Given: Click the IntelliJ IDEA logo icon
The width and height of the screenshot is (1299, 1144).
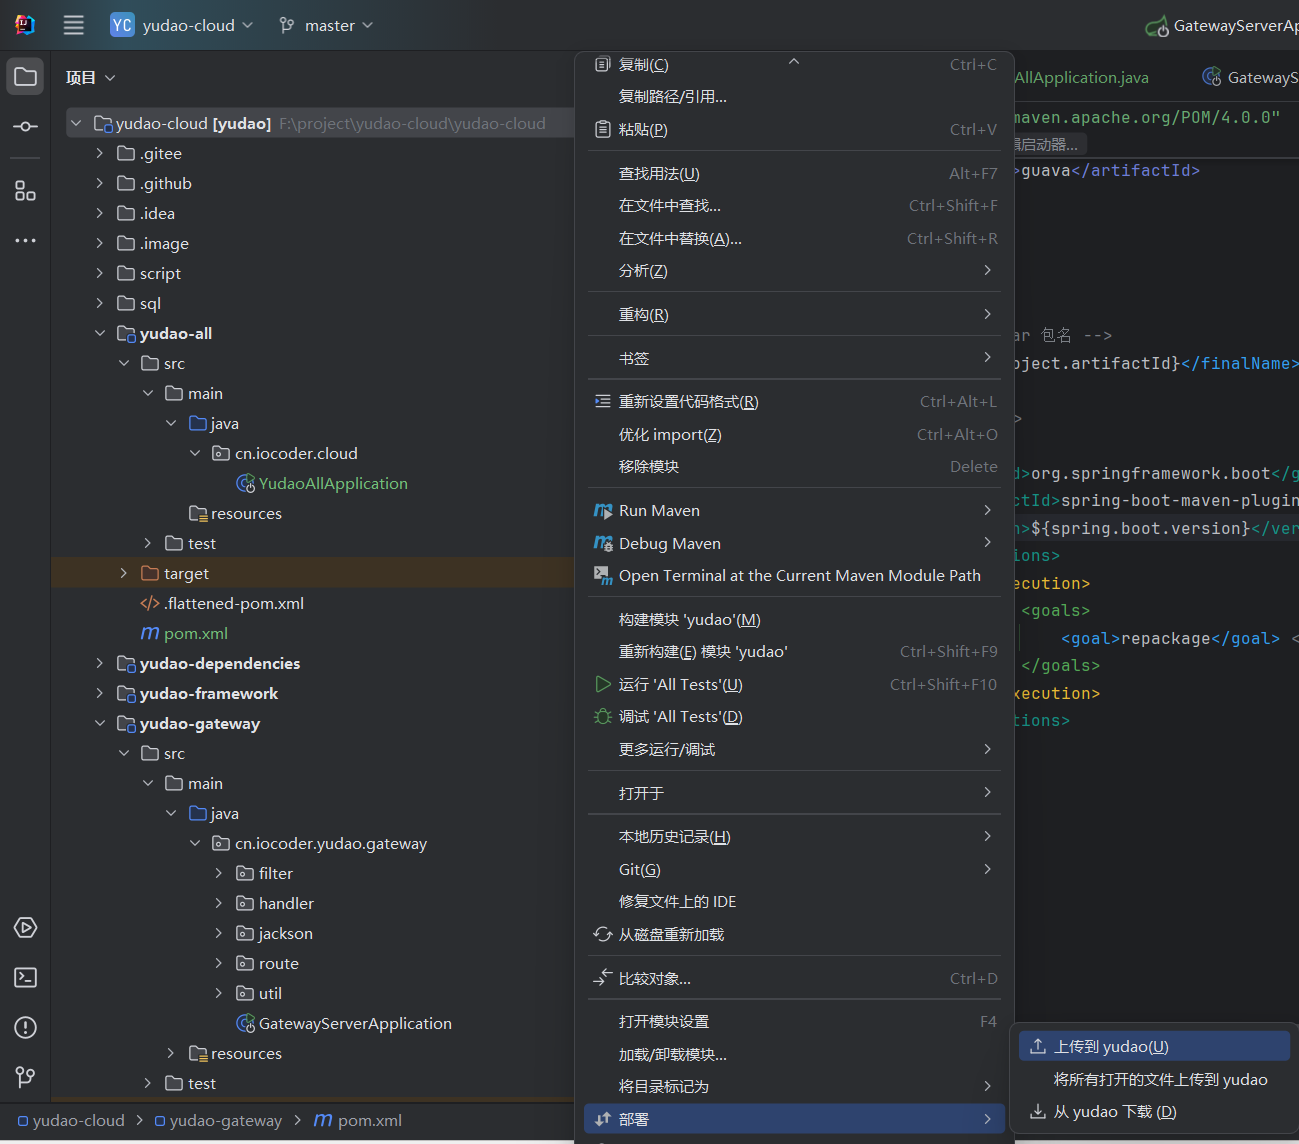Looking at the screenshot, I should point(25,25).
